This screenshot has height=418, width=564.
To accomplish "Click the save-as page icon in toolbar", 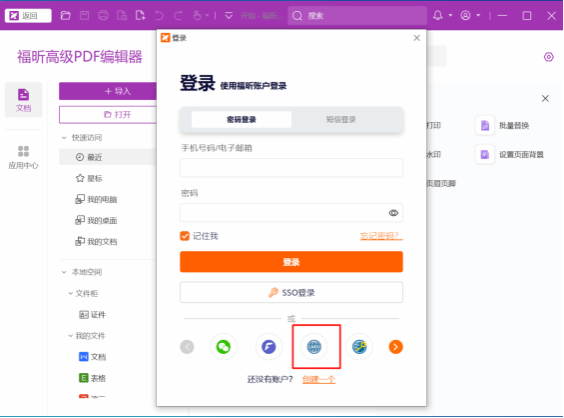I will (122, 15).
